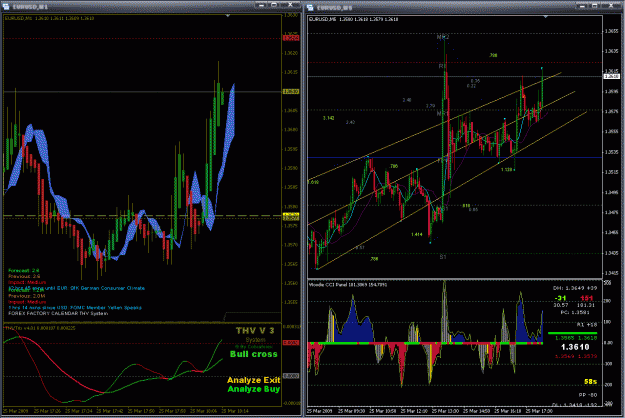The image size is (625, 418).
Task: Click the 'THV V 3' system label
Action: 255,331
